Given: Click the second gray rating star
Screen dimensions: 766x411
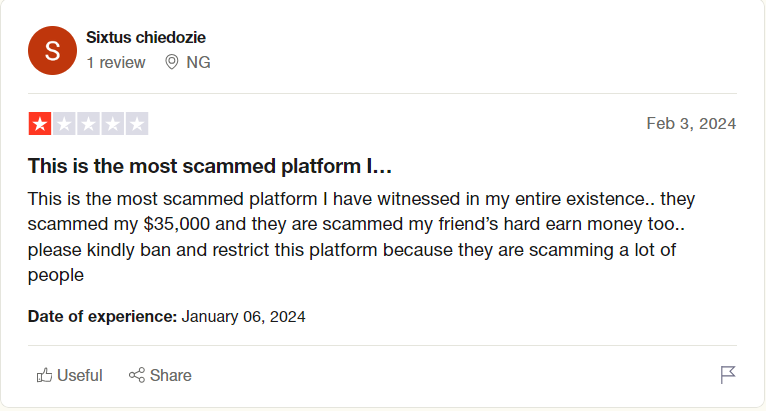Looking at the screenshot, I should pos(64,124).
